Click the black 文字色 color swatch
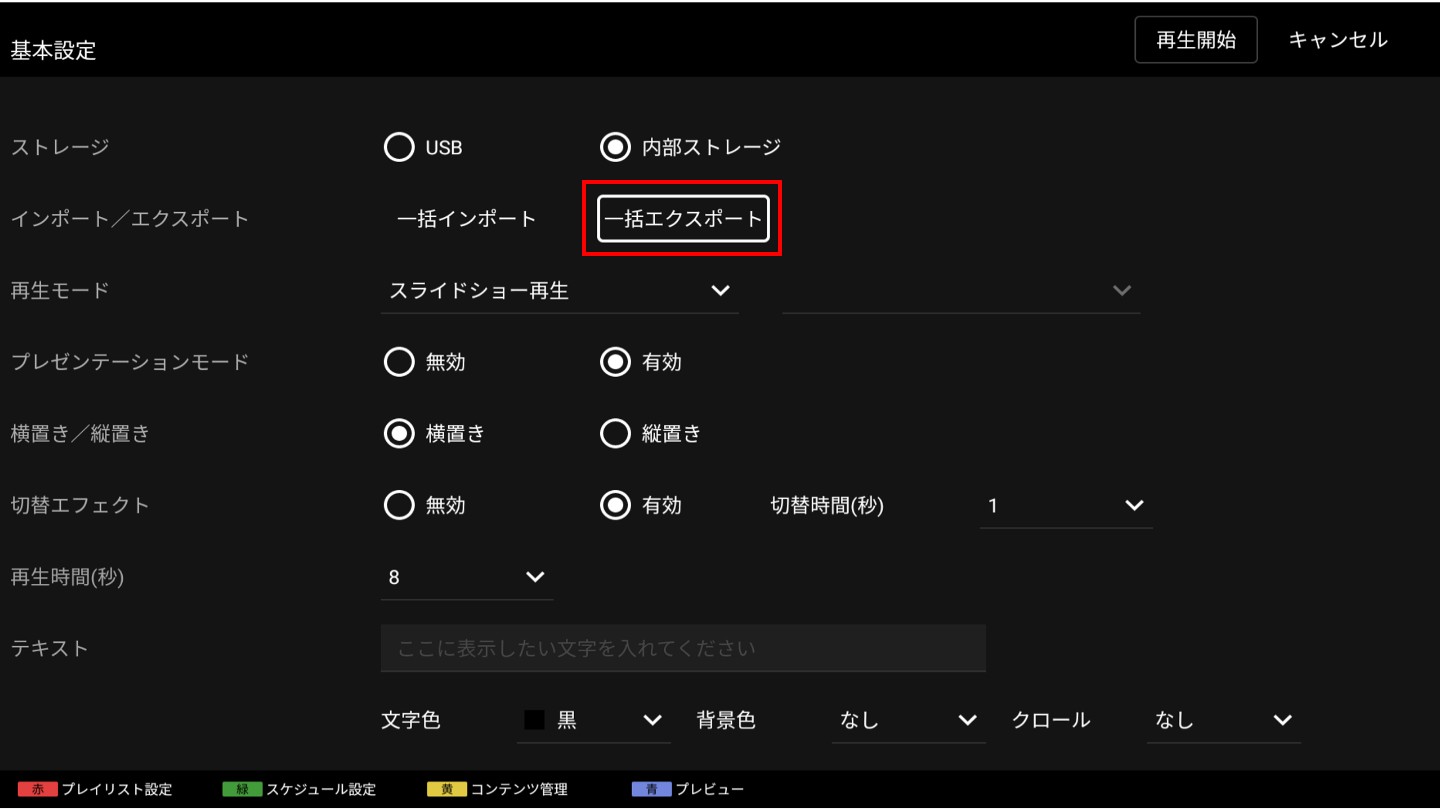Image resolution: width=1440 pixels, height=810 pixels. tap(534, 720)
